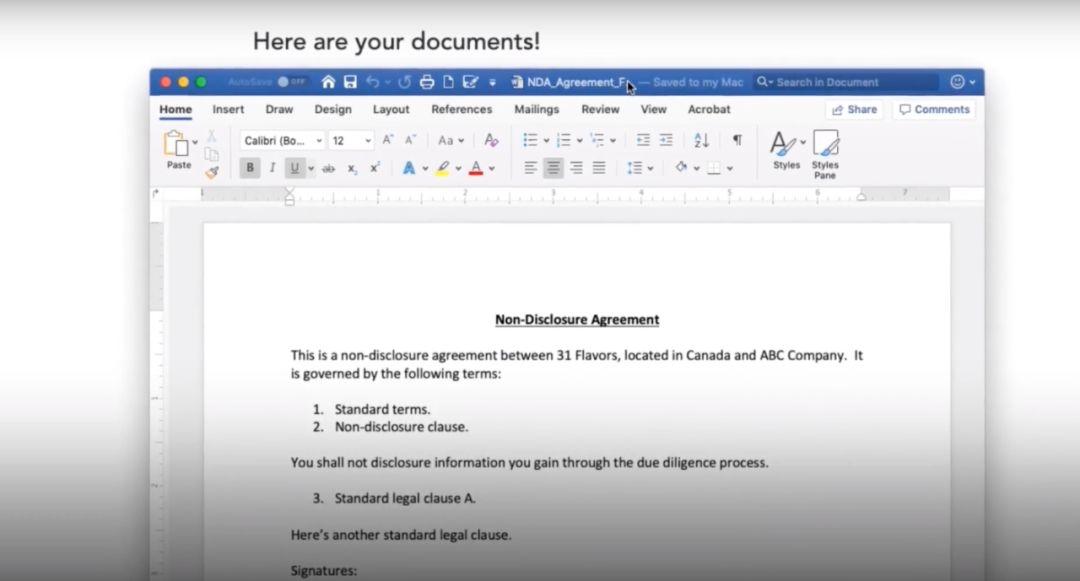This screenshot has width=1080, height=581.
Task: Click the Increase Indent icon
Action: point(665,140)
